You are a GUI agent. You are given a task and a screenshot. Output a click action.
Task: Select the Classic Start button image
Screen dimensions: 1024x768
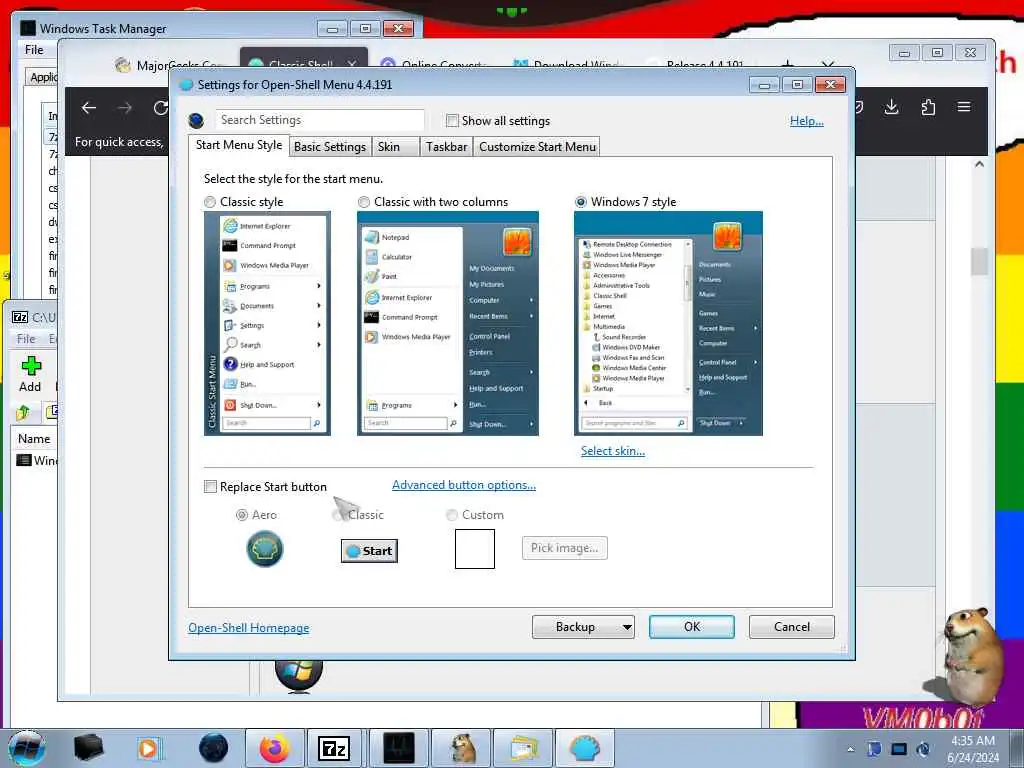(369, 551)
